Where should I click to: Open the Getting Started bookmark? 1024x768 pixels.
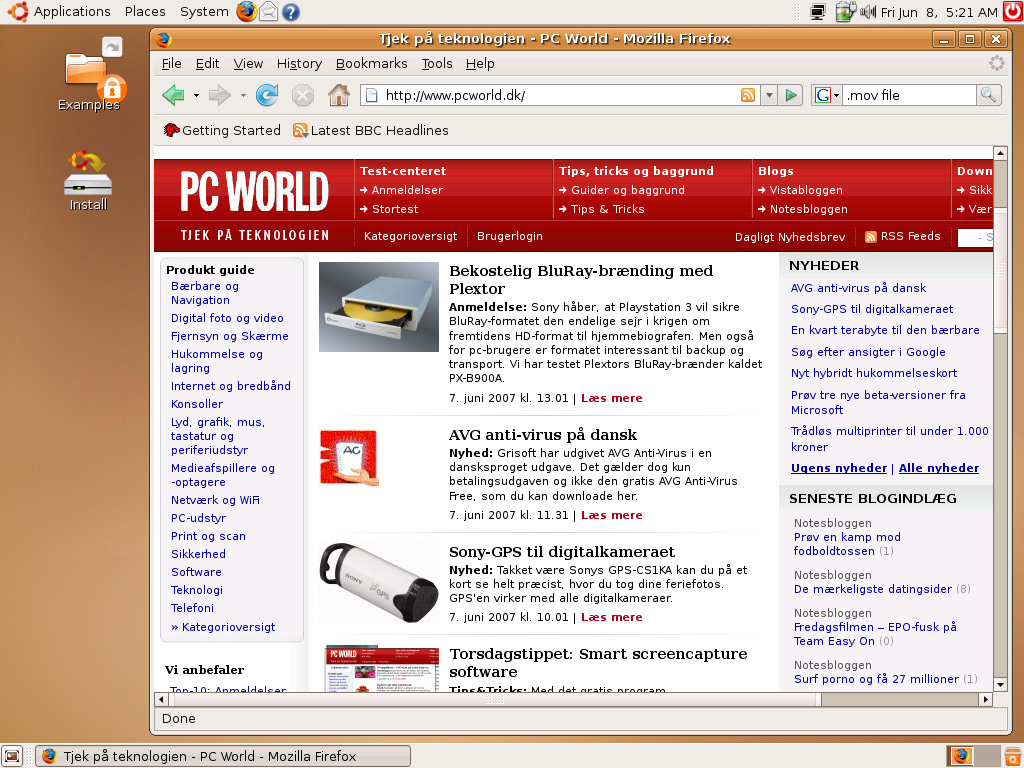[222, 130]
